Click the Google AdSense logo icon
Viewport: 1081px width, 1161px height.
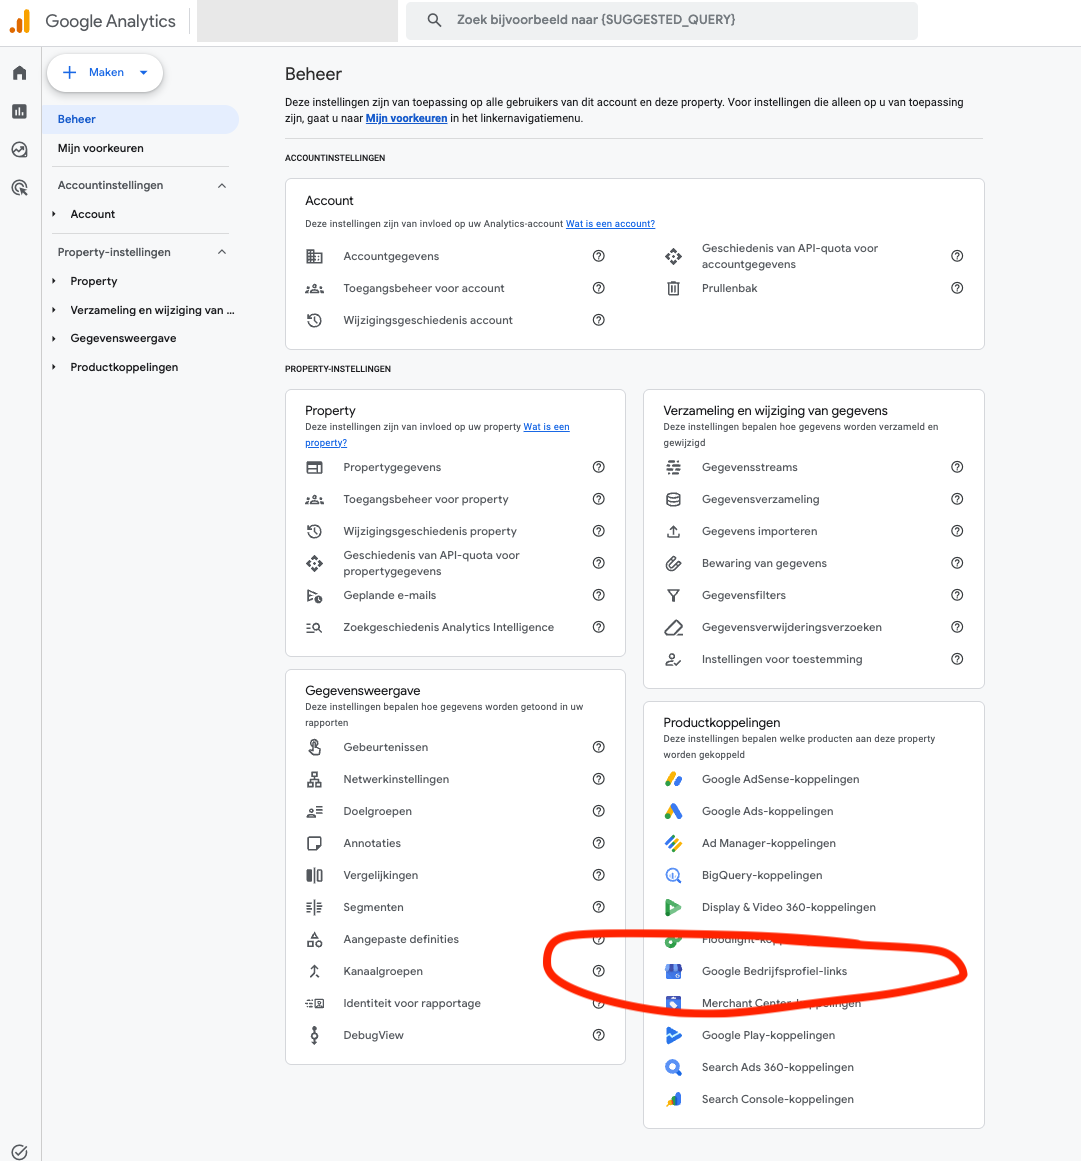point(673,779)
